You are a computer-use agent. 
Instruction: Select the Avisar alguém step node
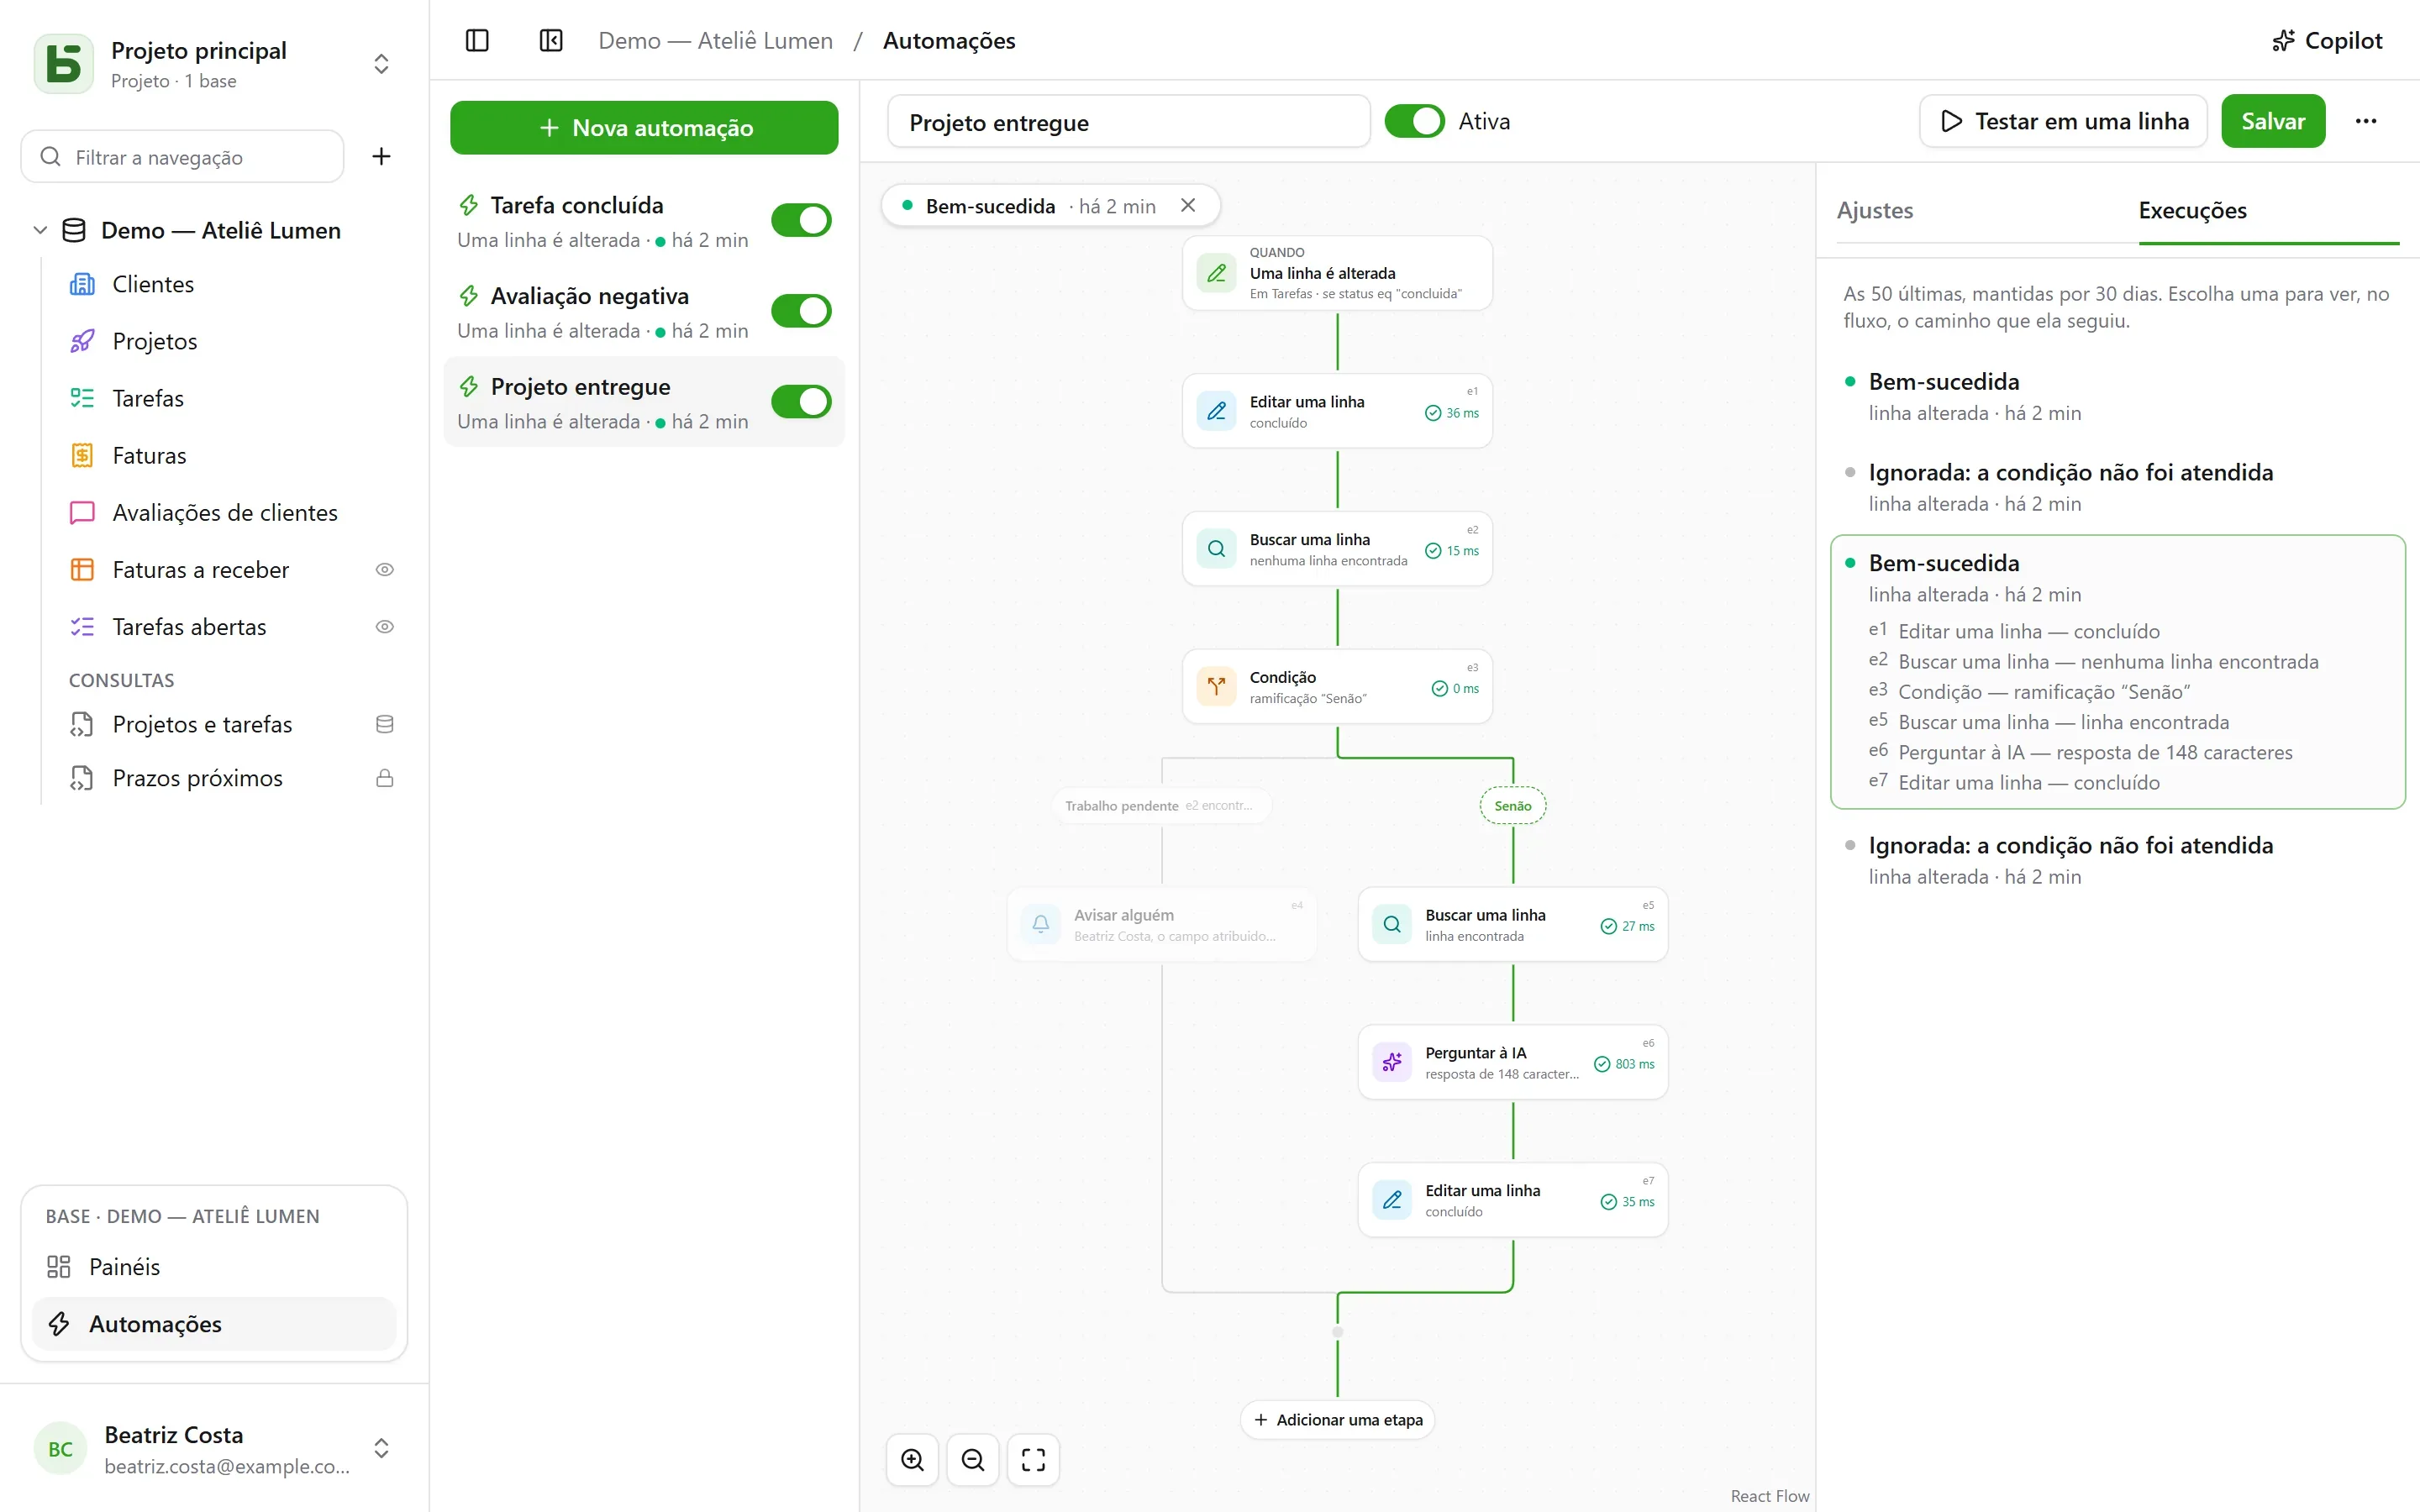(x=1161, y=925)
